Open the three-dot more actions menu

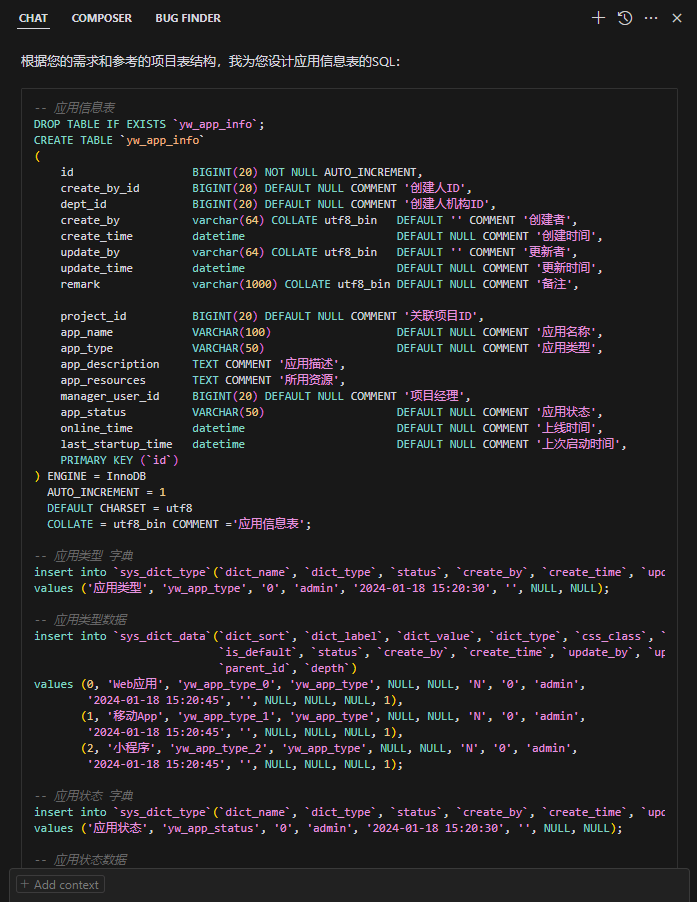tap(651, 18)
